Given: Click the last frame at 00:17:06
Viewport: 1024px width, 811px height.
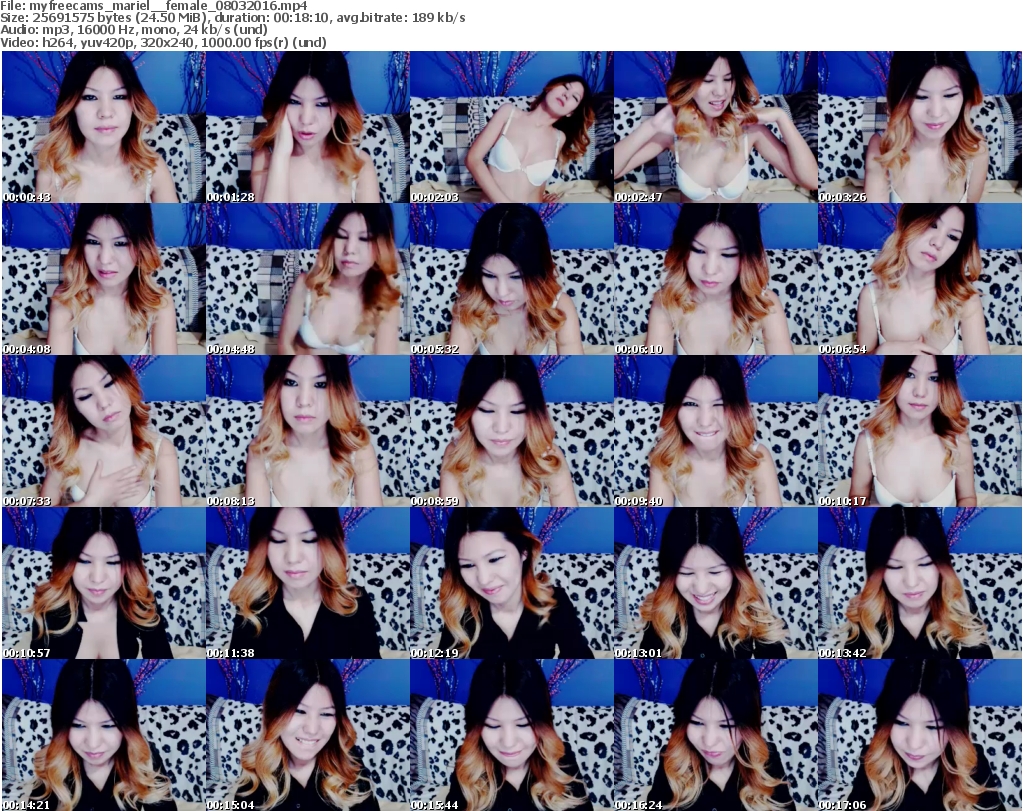Looking at the screenshot, I should (919, 735).
